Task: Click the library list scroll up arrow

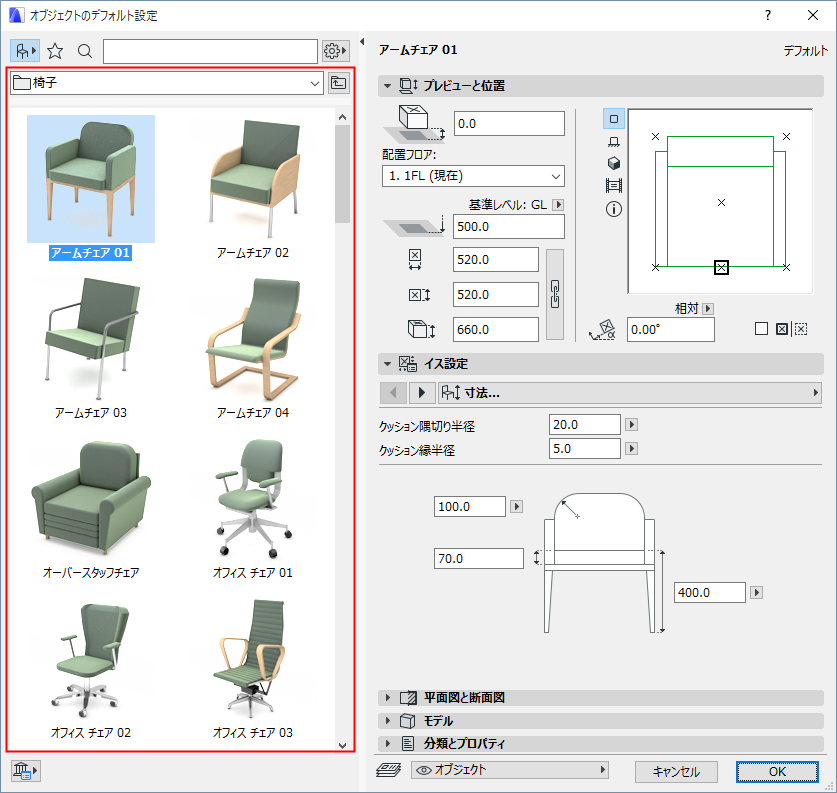Action: click(x=342, y=117)
